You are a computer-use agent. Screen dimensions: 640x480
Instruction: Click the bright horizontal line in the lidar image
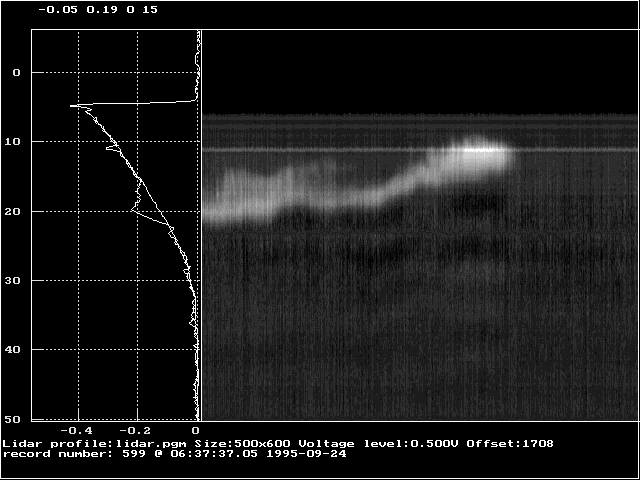(420, 150)
